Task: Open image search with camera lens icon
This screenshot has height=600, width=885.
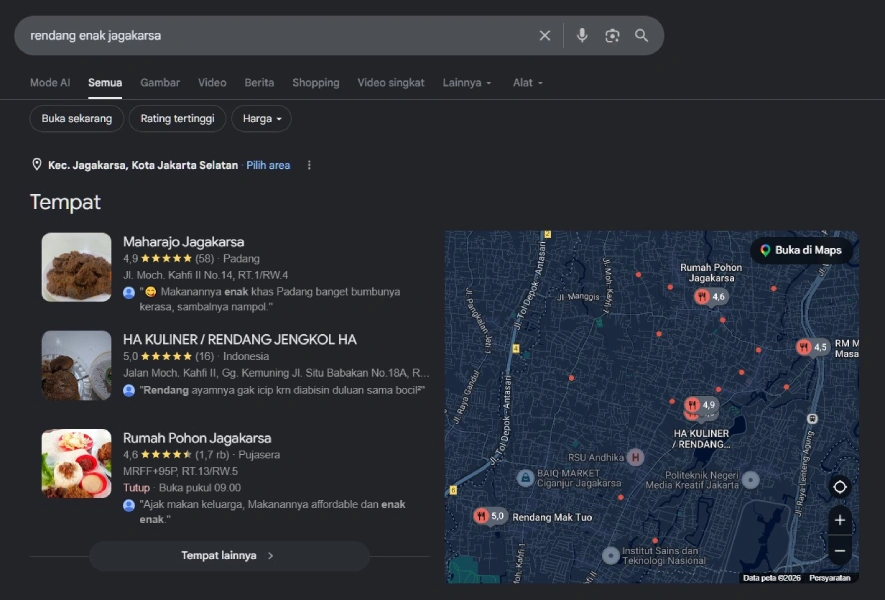Action: tap(612, 36)
